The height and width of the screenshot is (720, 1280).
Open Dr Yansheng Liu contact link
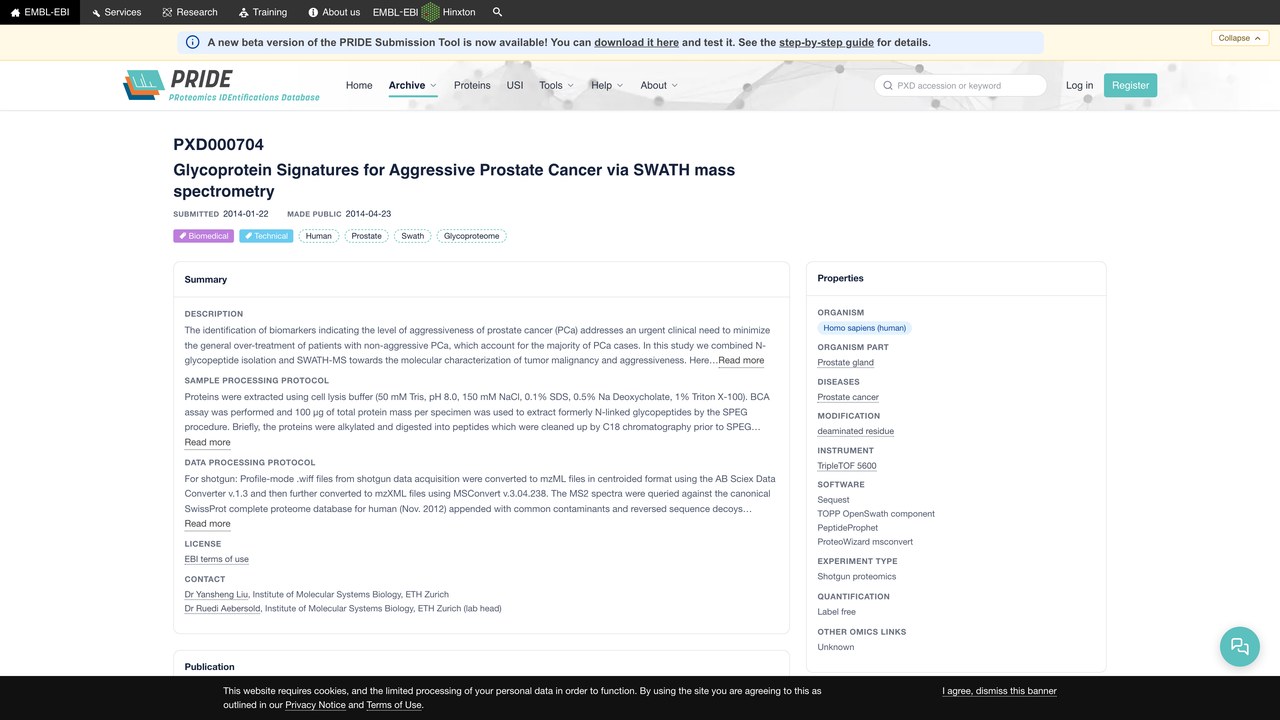tap(217, 594)
